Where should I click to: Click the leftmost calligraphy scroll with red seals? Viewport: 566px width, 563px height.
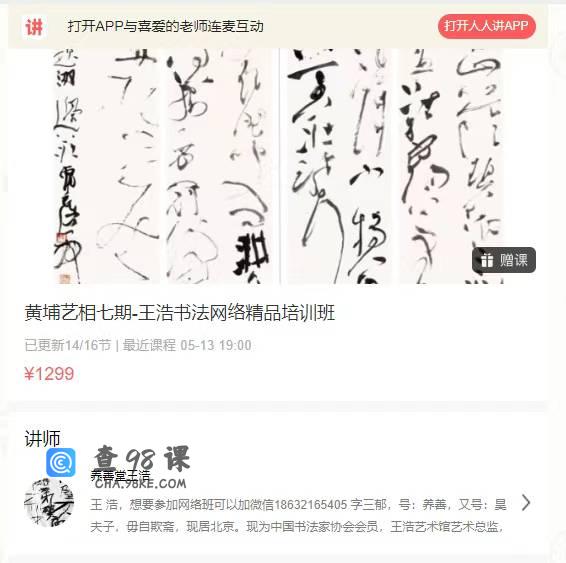(x=67, y=166)
